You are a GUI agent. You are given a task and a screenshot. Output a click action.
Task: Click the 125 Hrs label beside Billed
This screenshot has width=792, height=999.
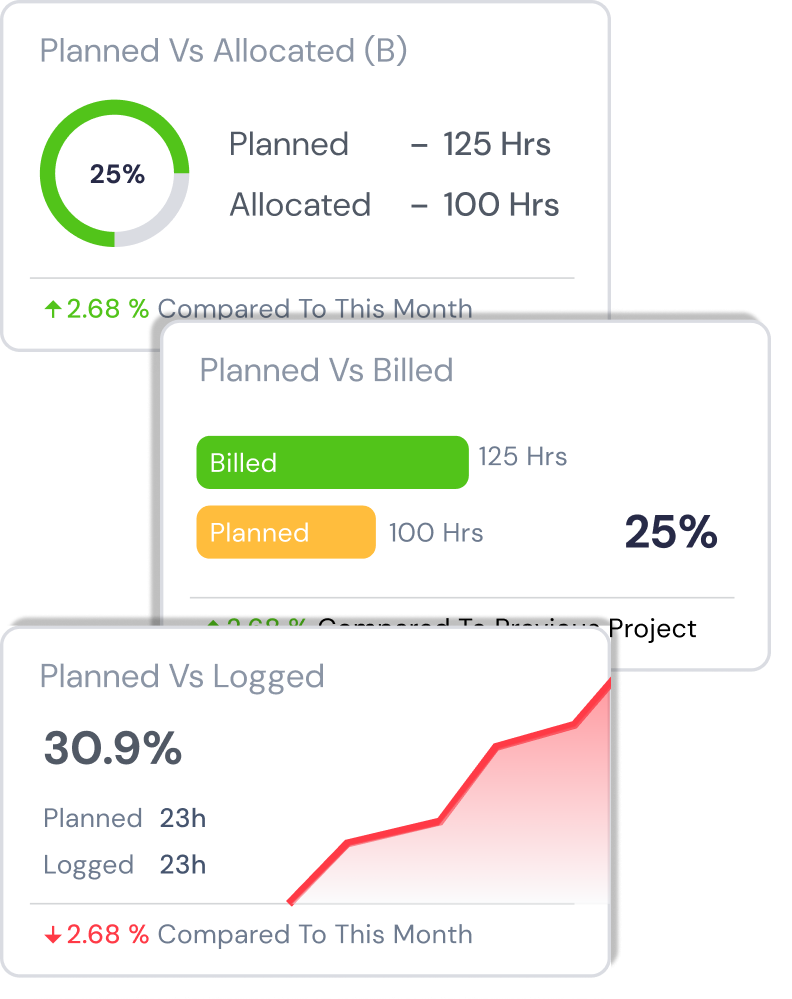[x=522, y=457]
